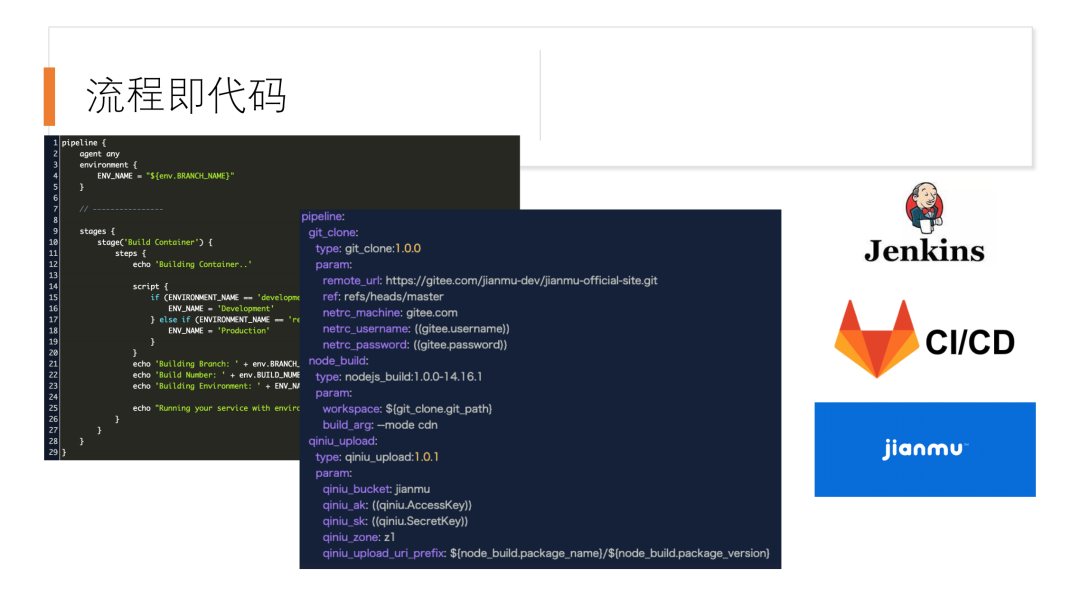Click 'pipeline {' on Jenkinsfile line 1
This screenshot has width=1080, height=608.
[x=83, y=143]
